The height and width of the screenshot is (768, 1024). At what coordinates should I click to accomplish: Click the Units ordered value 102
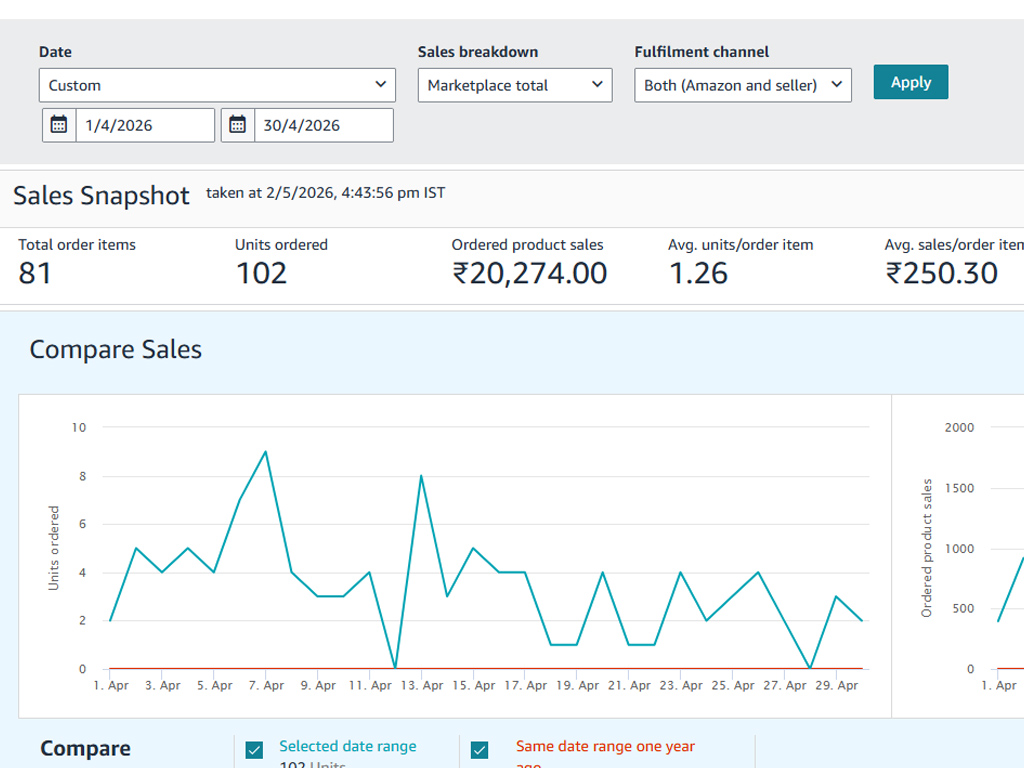(x=261, y=273)
